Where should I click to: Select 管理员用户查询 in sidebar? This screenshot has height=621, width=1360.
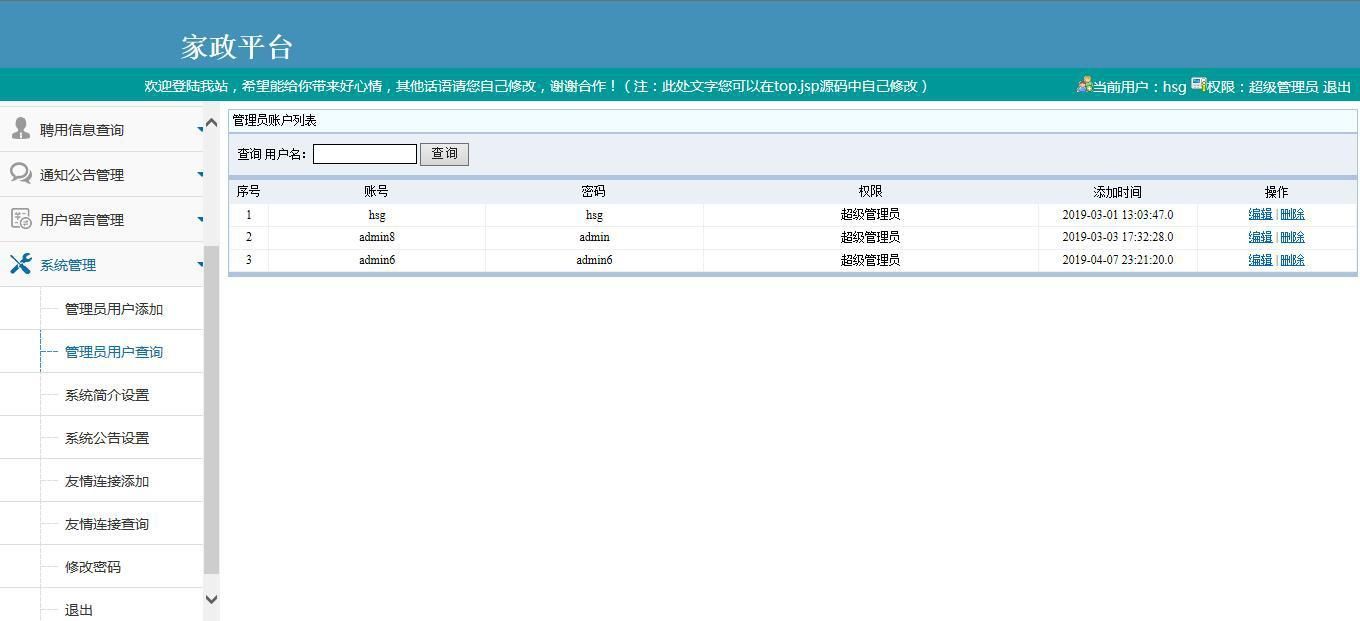114,352
